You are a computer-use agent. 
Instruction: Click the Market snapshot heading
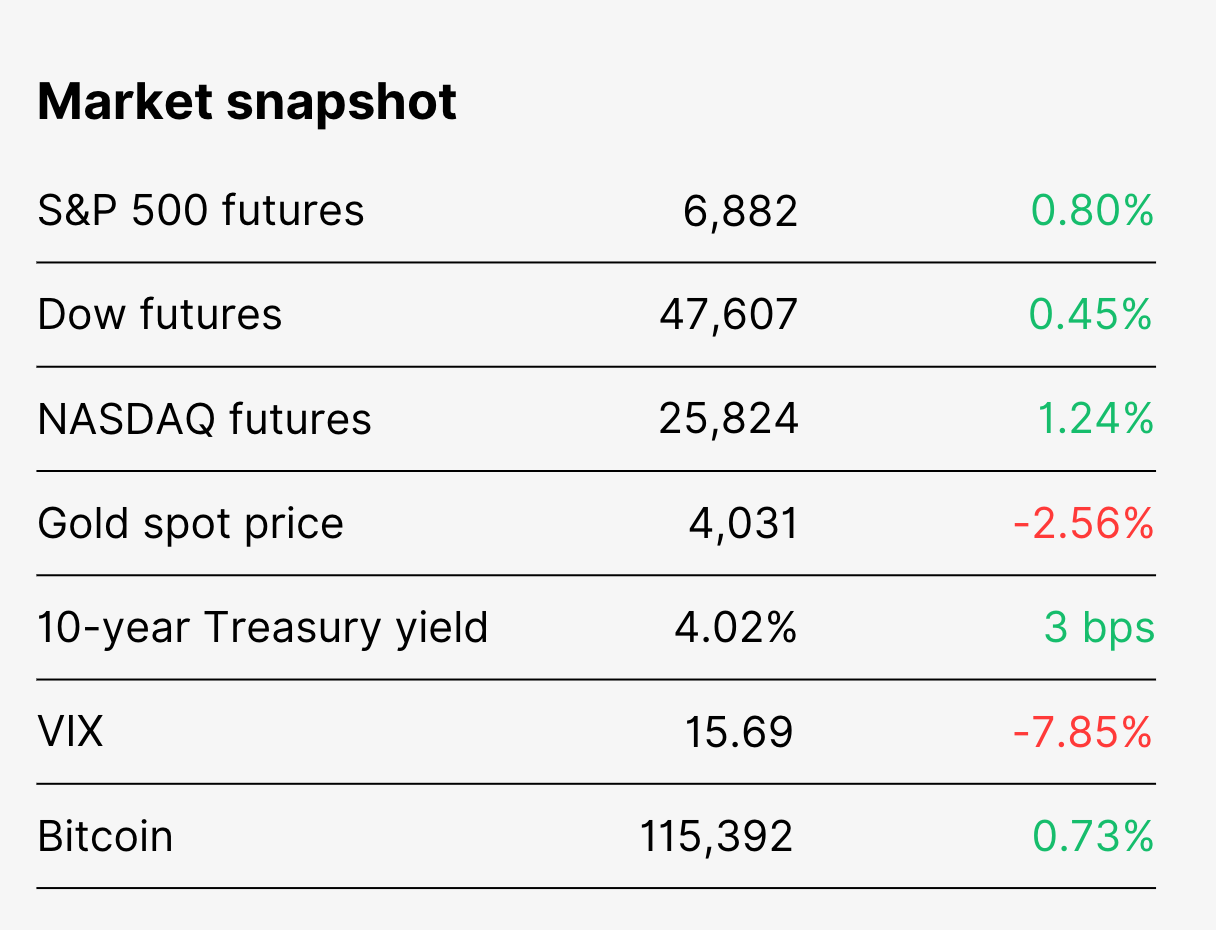point(247,102)
